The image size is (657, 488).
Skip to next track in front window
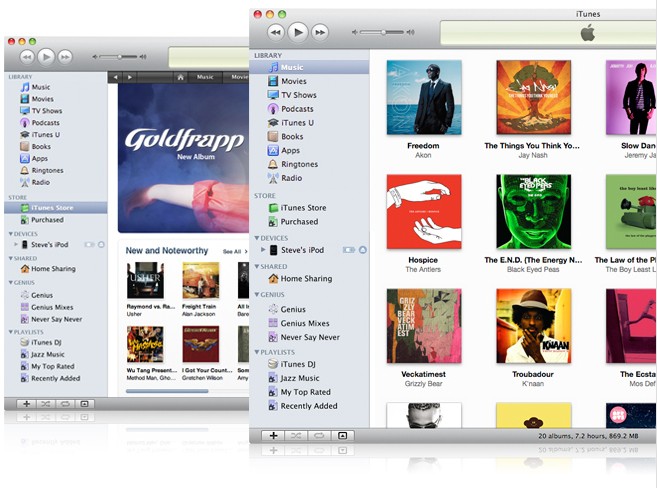tap(320, 32)
